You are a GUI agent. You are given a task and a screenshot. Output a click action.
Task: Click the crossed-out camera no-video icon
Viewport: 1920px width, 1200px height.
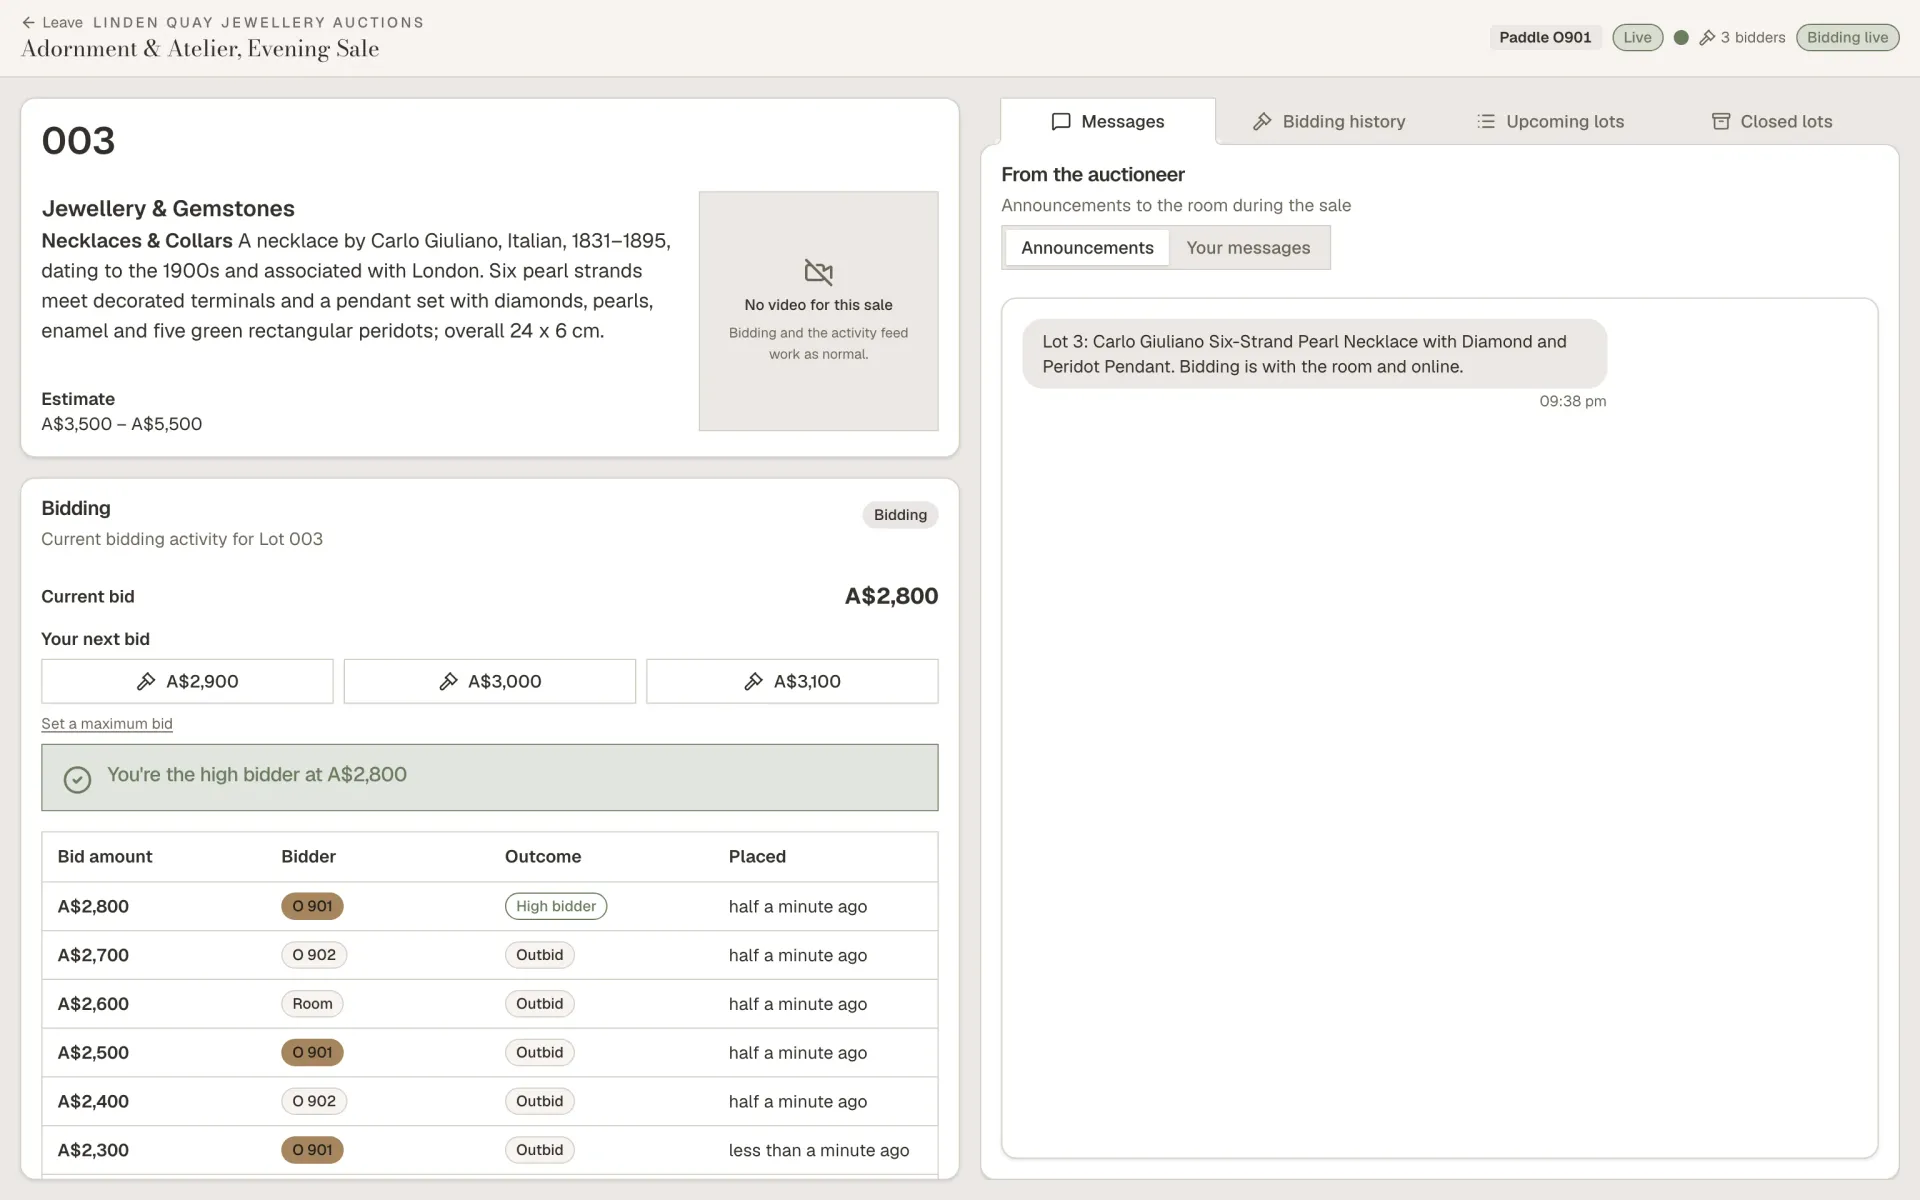coord(818,272)
